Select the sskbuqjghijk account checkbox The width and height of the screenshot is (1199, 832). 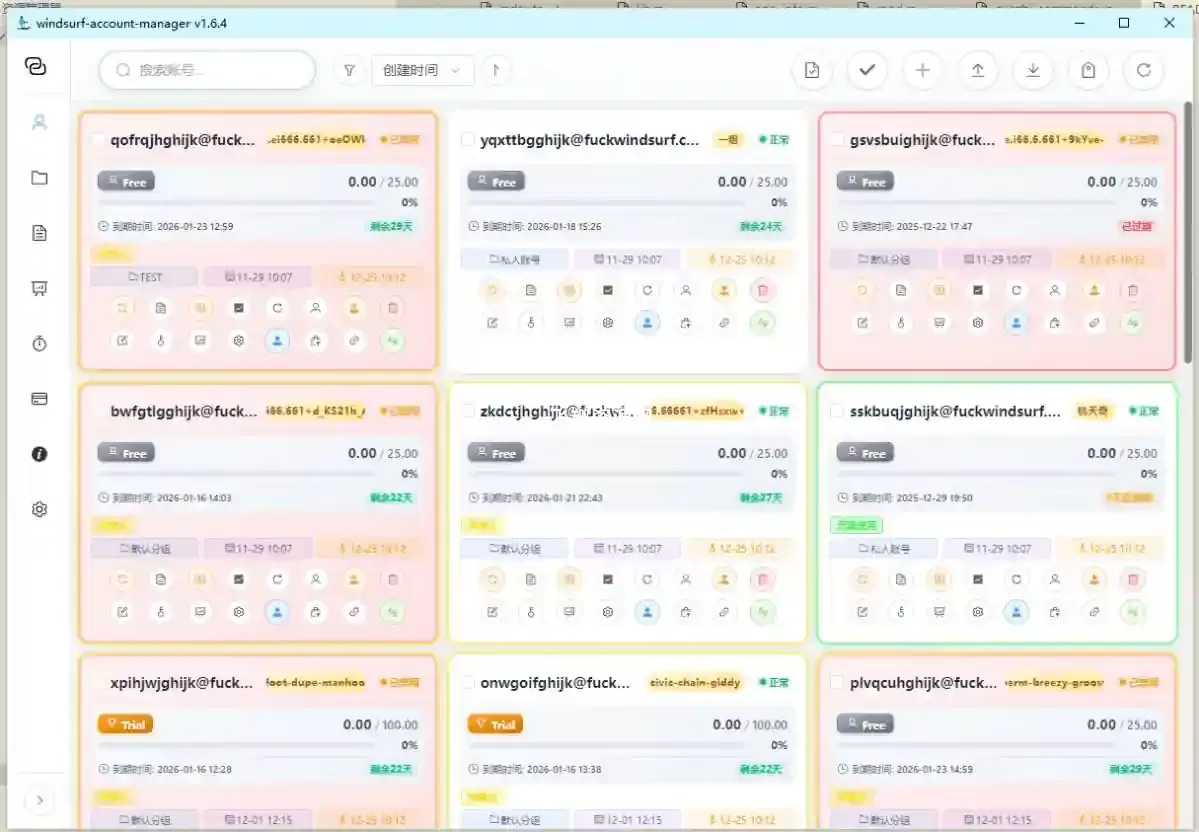(837, 411)
